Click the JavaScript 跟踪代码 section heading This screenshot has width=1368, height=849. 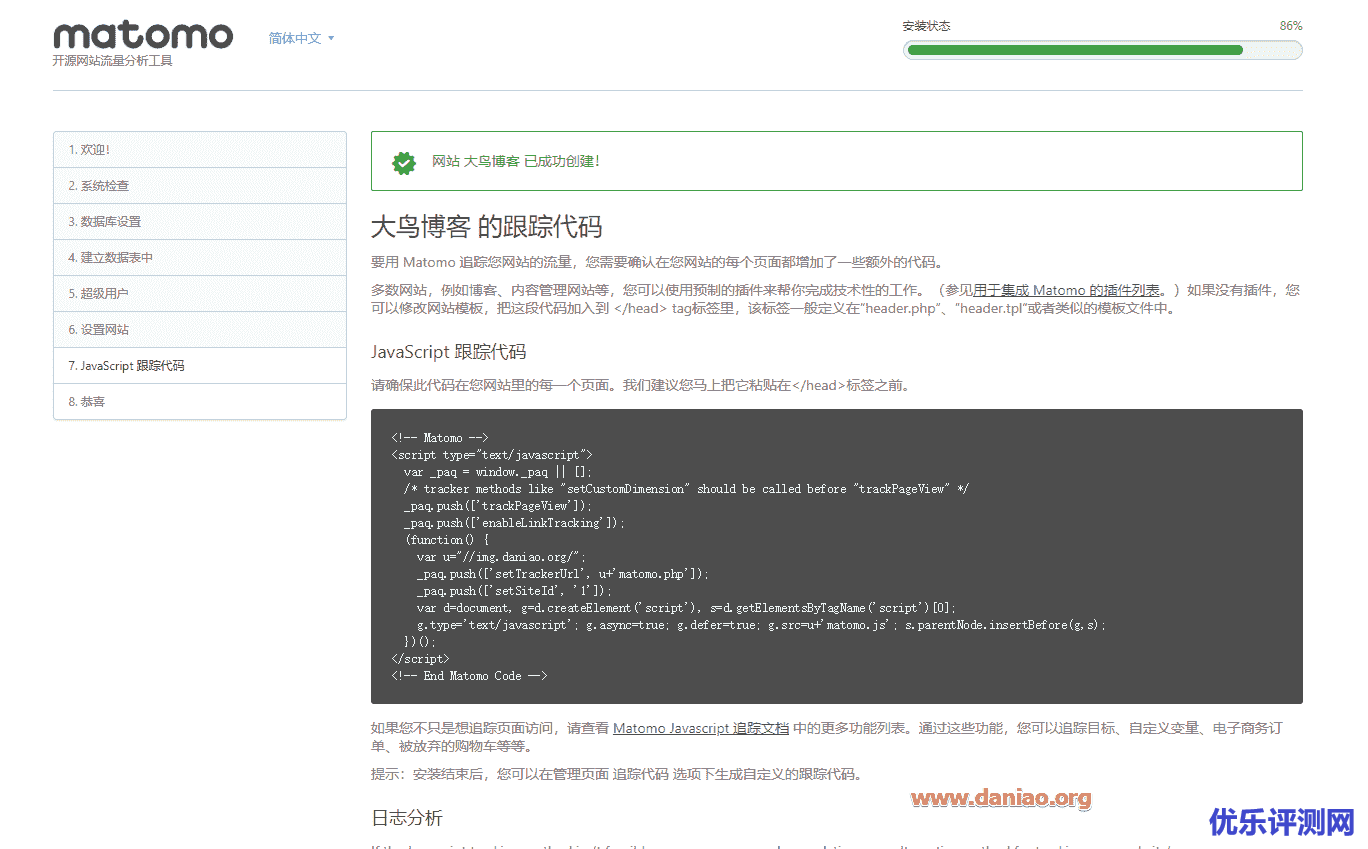pos(449,352)
